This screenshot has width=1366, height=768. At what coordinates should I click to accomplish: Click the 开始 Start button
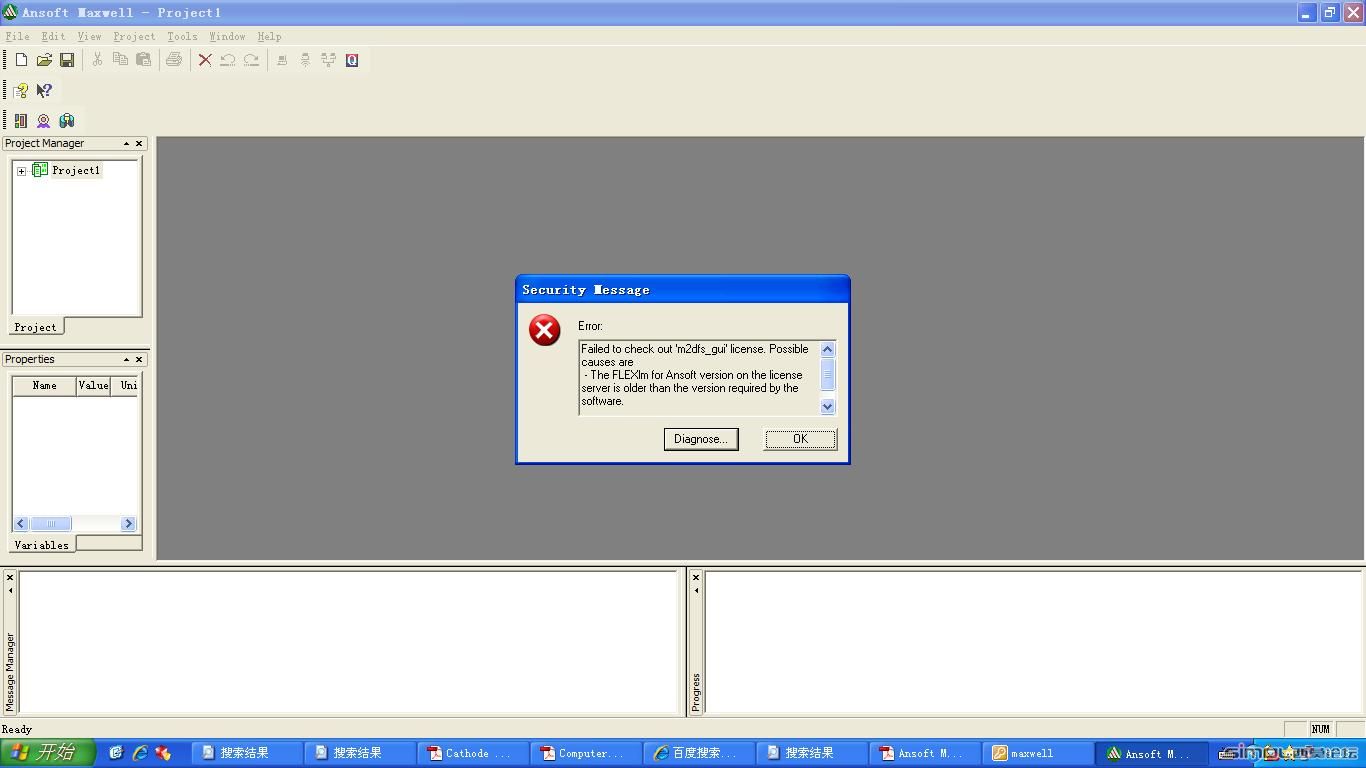pyautogui.click(x=48, y=753)
